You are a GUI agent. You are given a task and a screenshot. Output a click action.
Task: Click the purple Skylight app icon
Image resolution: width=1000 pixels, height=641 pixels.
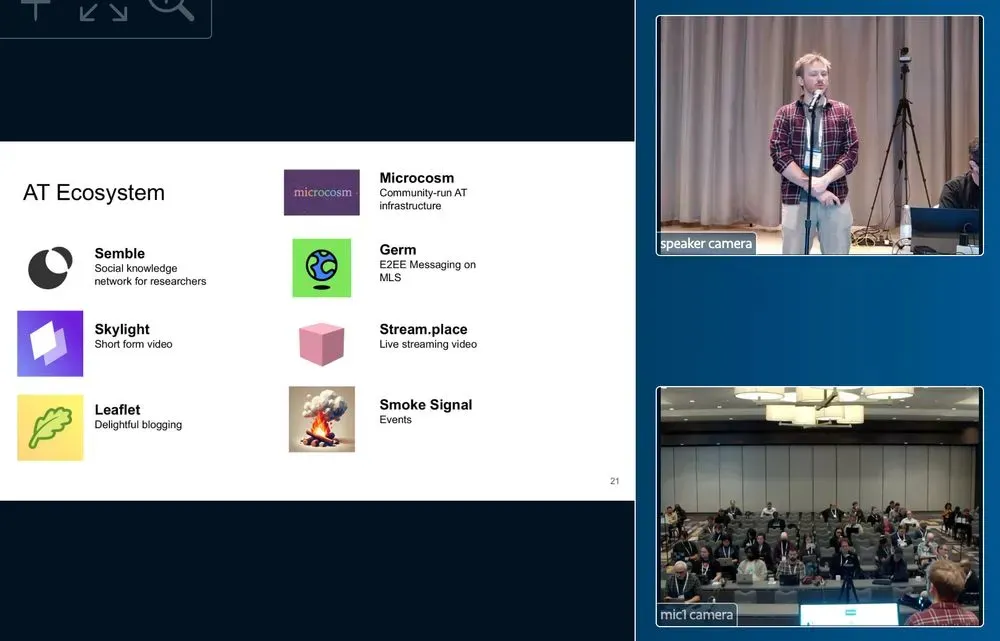(x=50, y=343)
